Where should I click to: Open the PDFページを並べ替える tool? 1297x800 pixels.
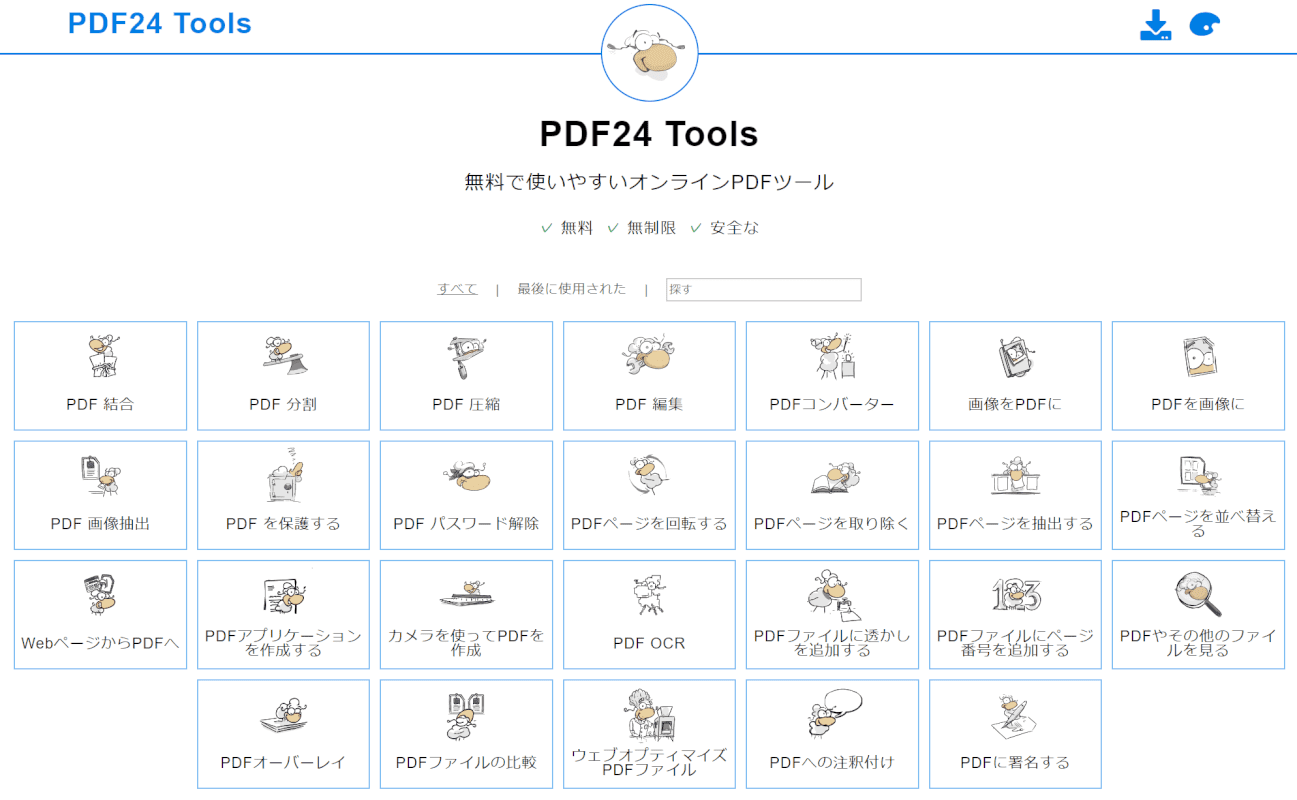click(1198, 495)
